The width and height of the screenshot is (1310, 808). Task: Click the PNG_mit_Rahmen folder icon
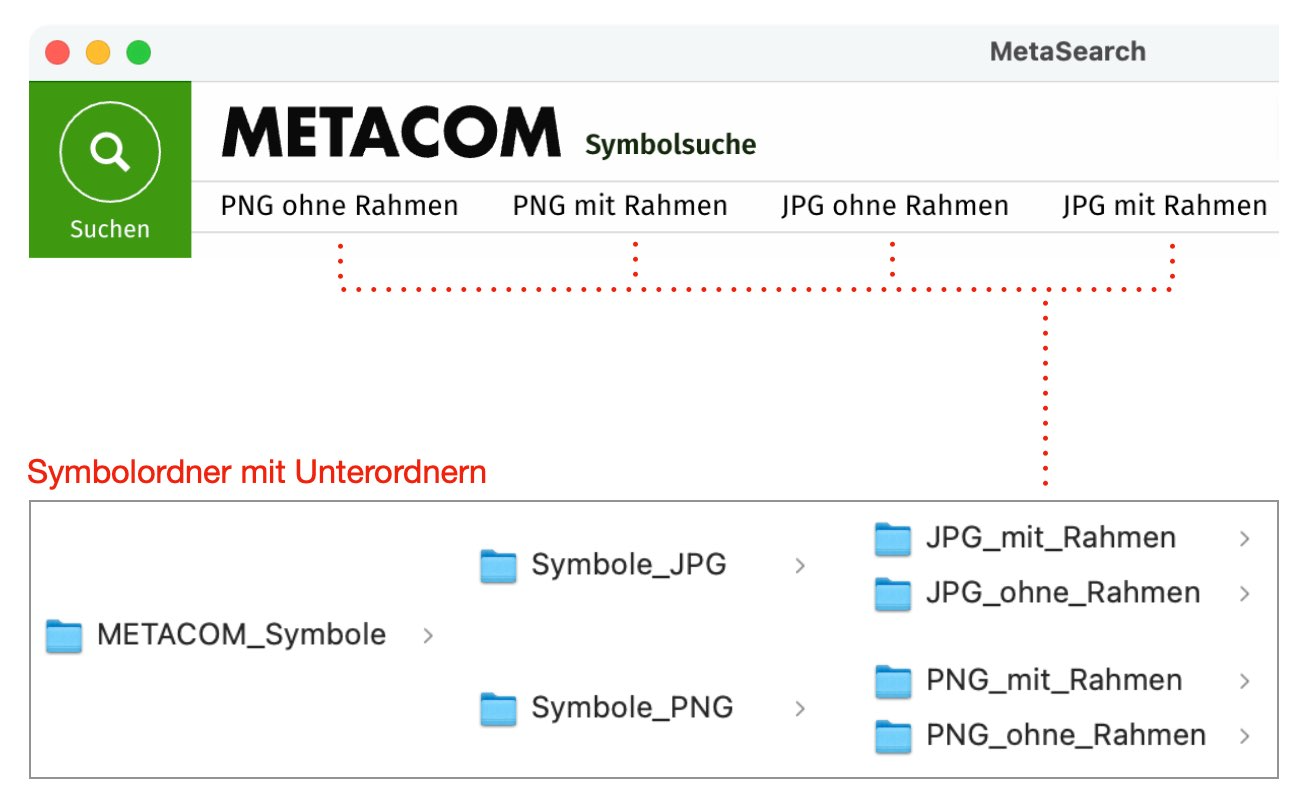(893, 681)
